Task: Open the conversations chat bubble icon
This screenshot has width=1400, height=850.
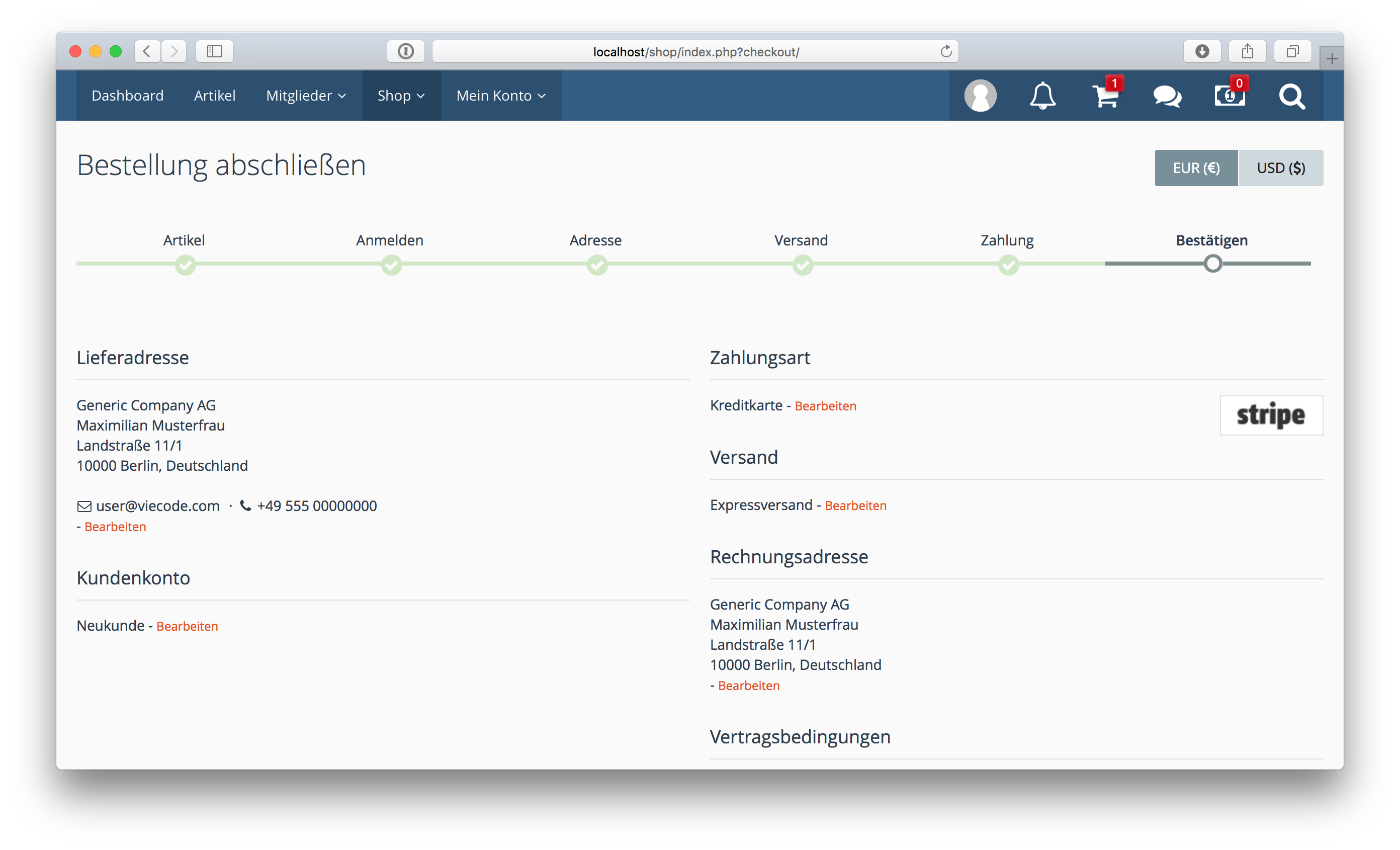Action: 1167,96
